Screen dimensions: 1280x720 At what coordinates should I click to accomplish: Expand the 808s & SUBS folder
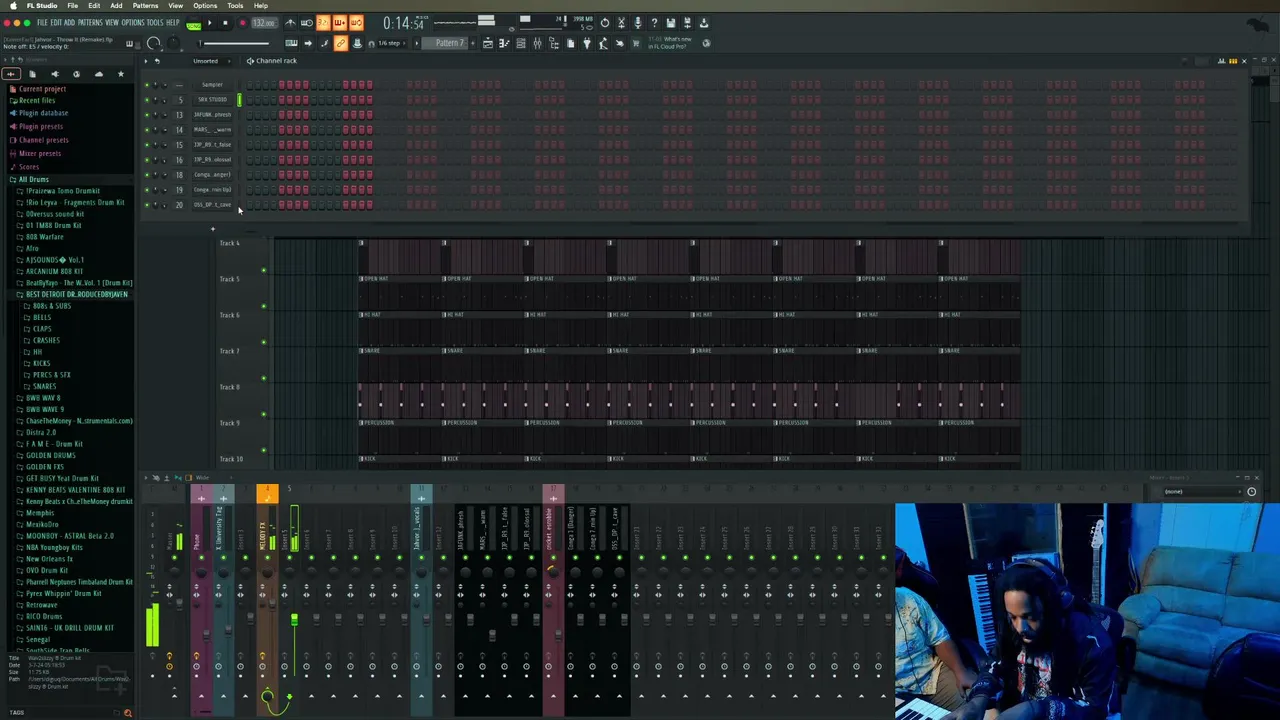(x=50, y=306)
